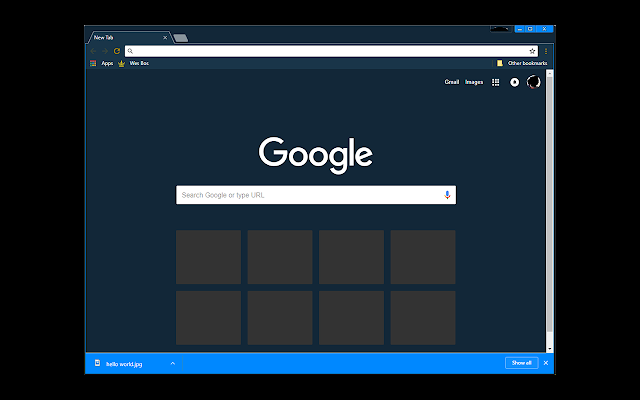Click the scrollbar up arrow
This screenshot has width=640, height=400.
pyautogui.click(x=550, y=73)
